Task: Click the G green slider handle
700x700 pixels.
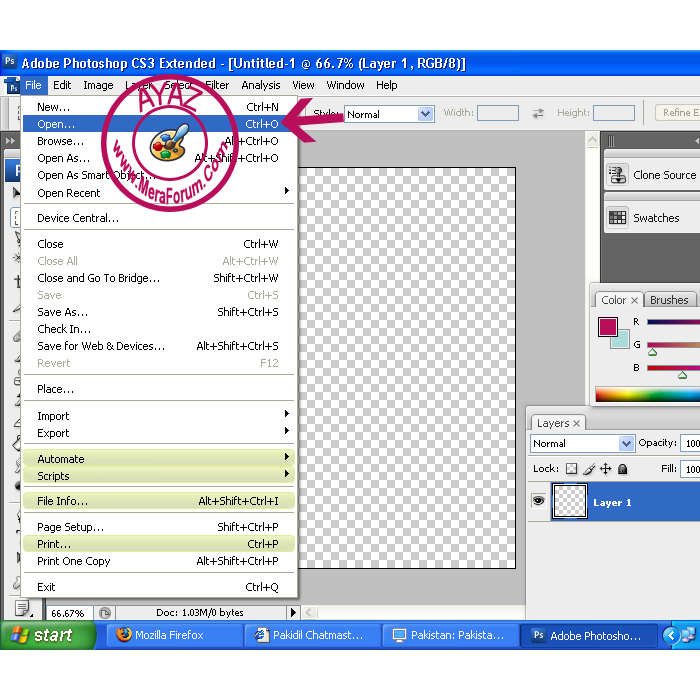Action: pyautogui.click(x=653, y=352)
